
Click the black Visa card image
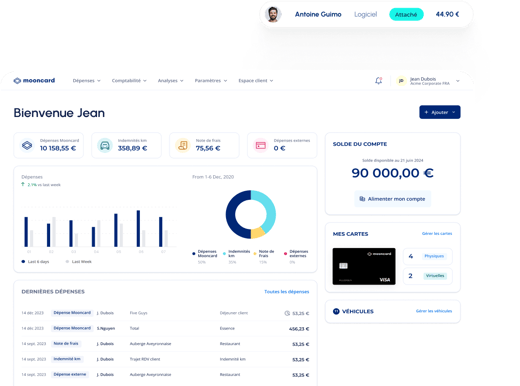click(364, 266)
